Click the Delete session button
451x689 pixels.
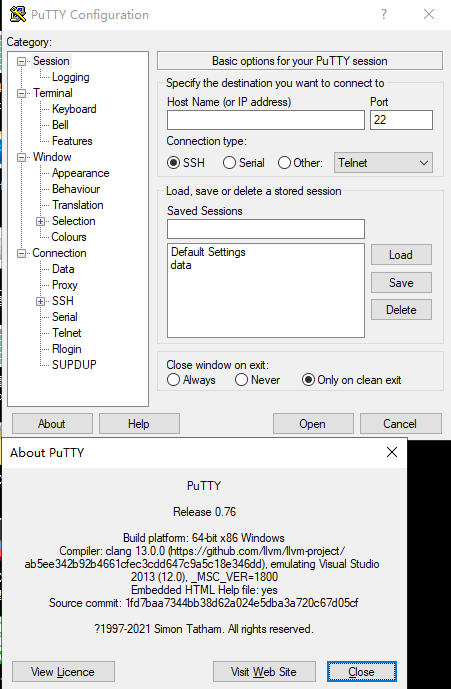[x=401, y=309]
